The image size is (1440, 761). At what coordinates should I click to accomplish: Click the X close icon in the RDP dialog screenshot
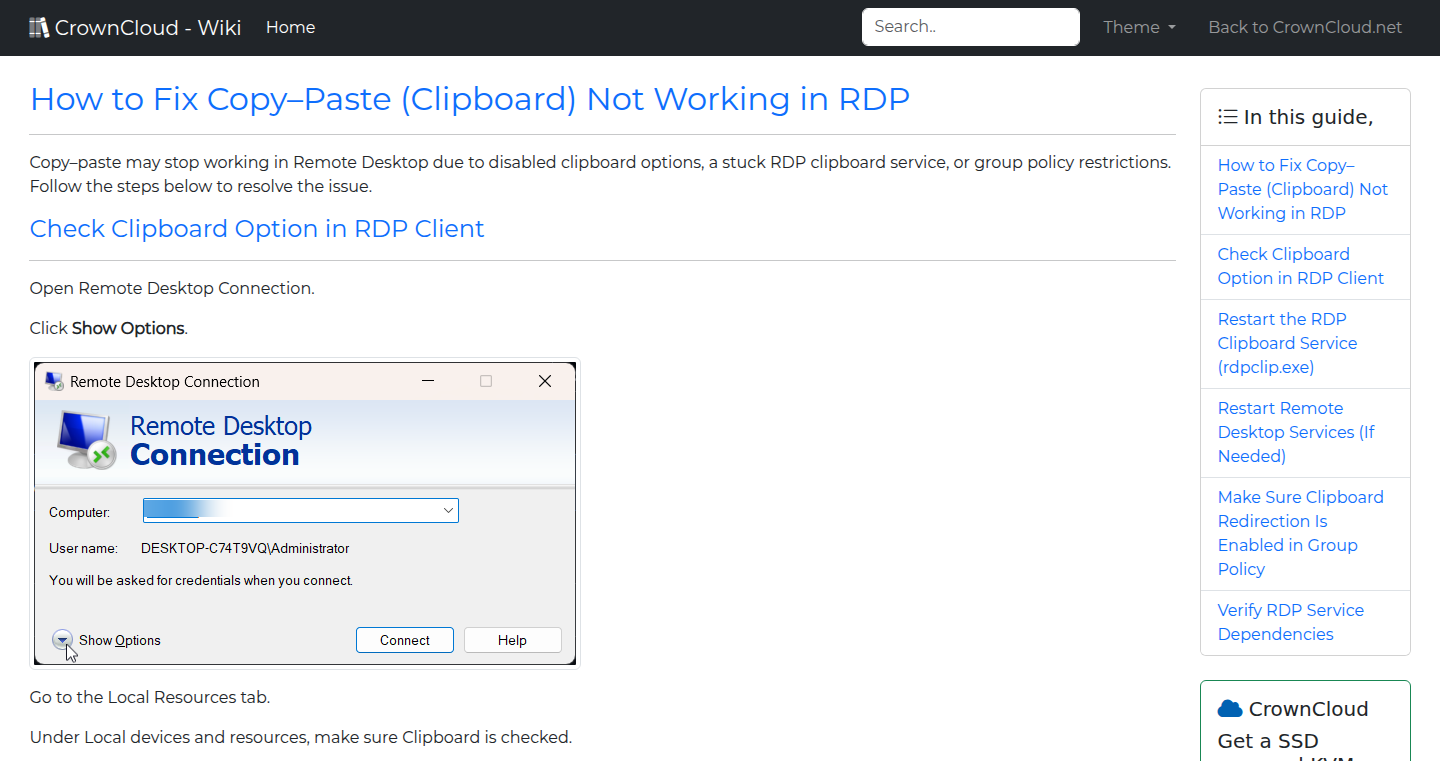[x=544, y=381]
